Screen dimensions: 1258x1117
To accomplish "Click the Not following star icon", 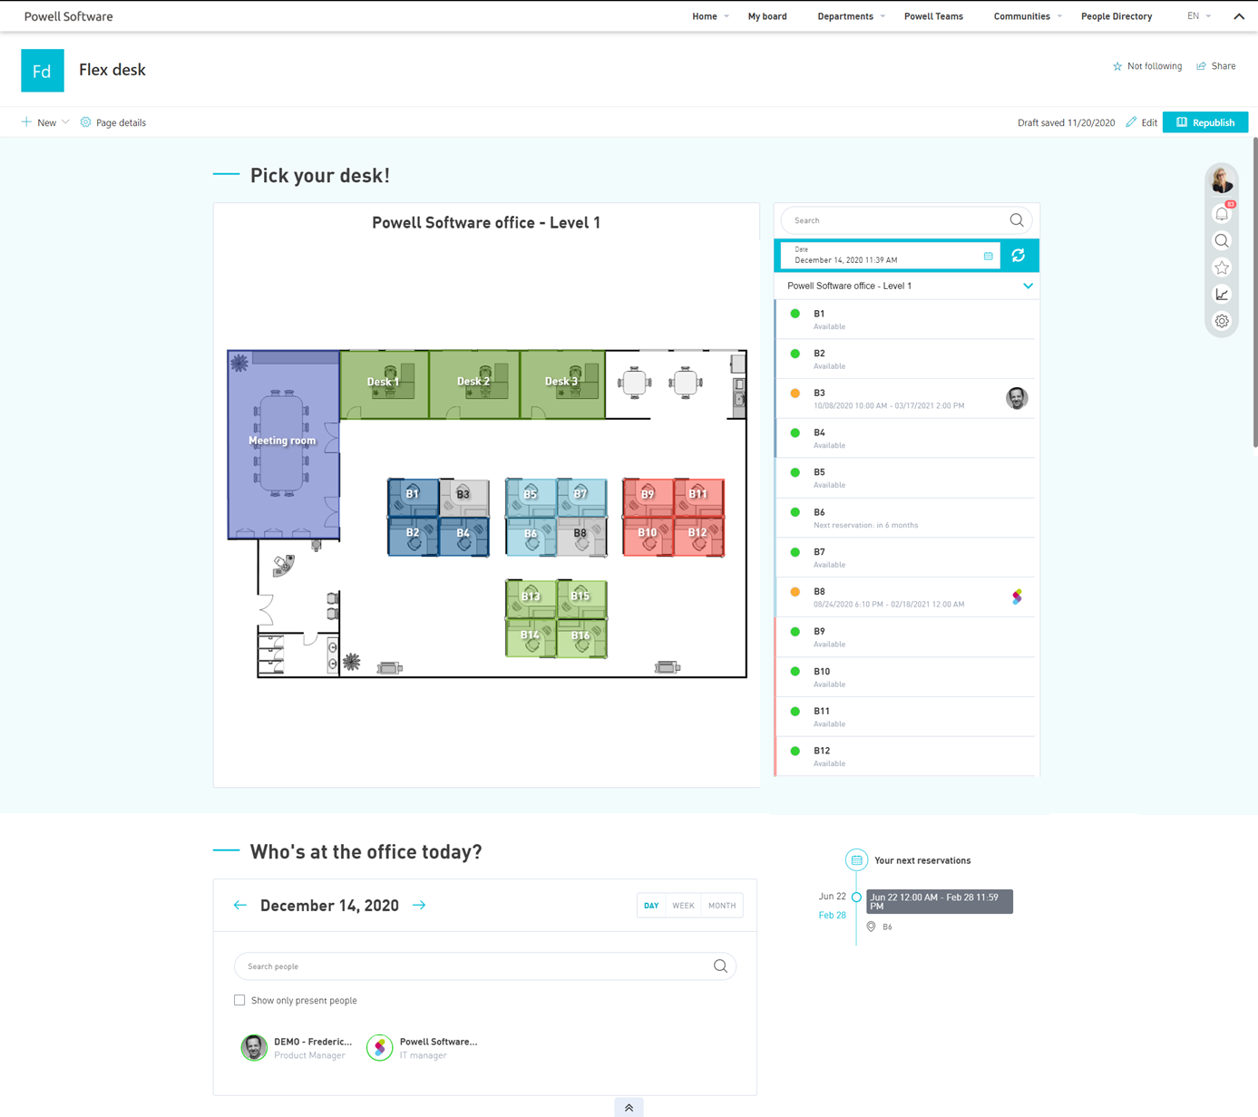I will (x=1117, y=66).
